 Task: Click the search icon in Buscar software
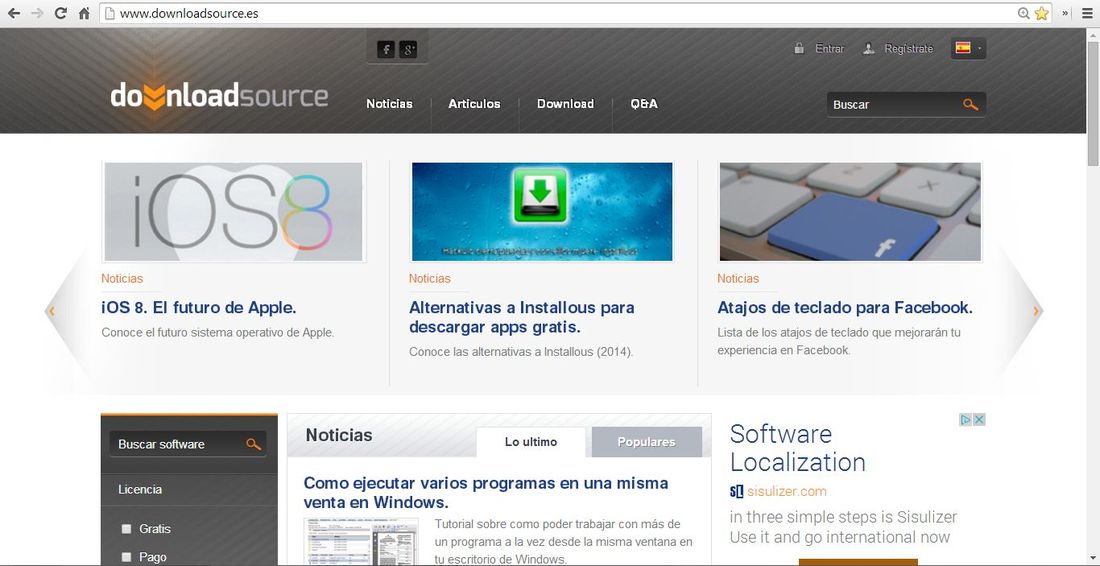pos(253,444)
